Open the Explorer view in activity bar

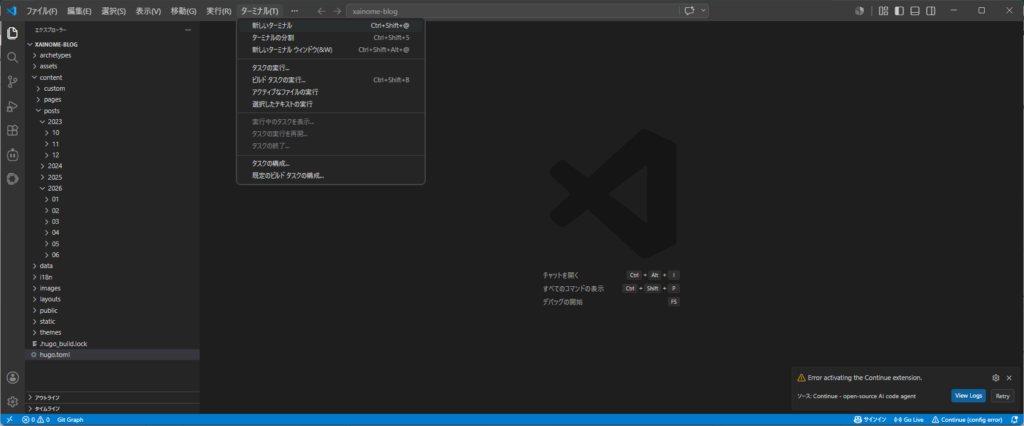point(12,33)
